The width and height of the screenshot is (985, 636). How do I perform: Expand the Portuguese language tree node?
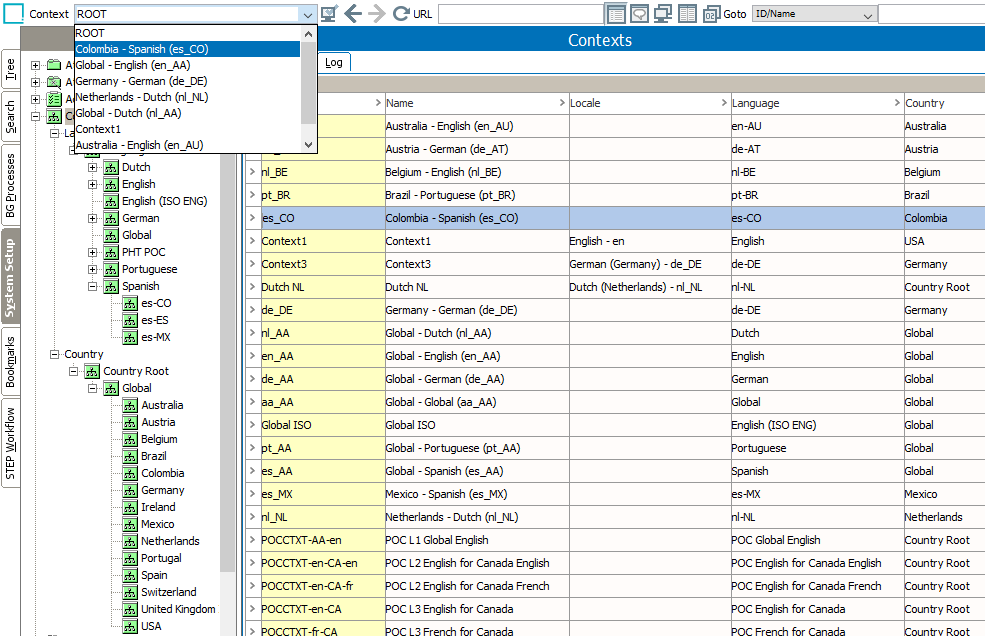coord(93,269)
